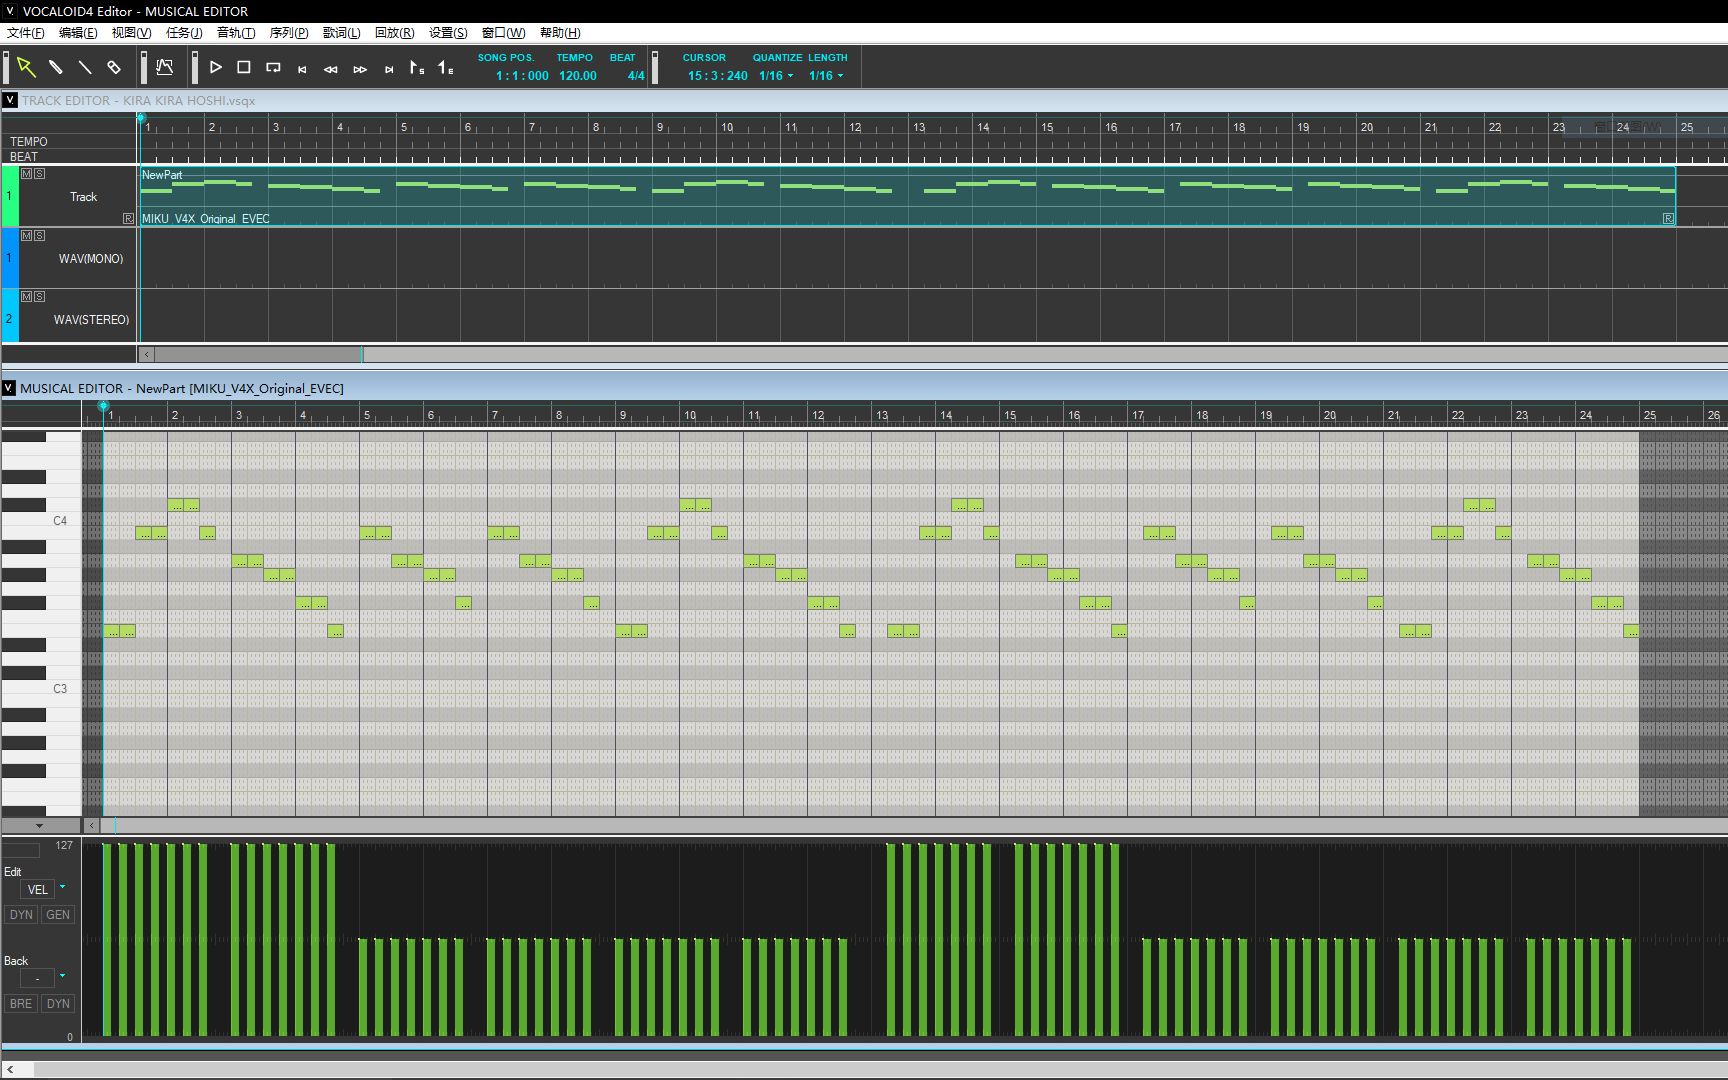
Task: Click the track editor scroll-left arrow
Action: (x=147, y=354)
